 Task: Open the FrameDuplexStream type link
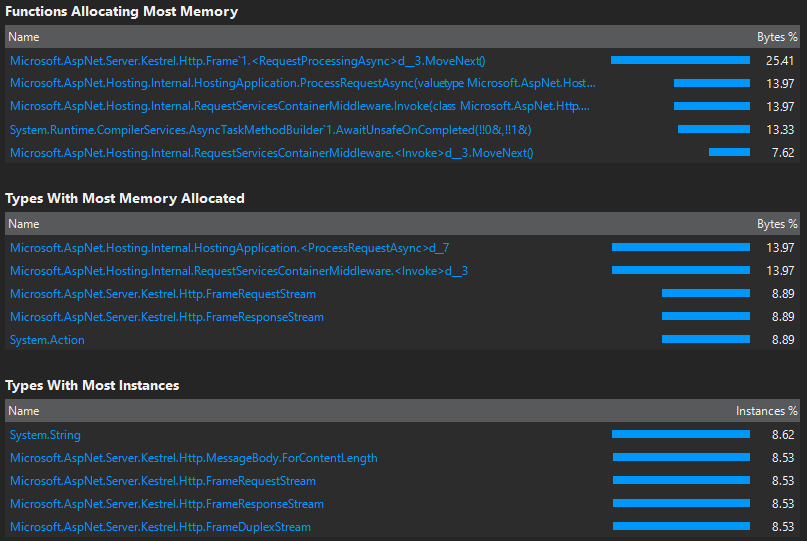tap(160, 527)
